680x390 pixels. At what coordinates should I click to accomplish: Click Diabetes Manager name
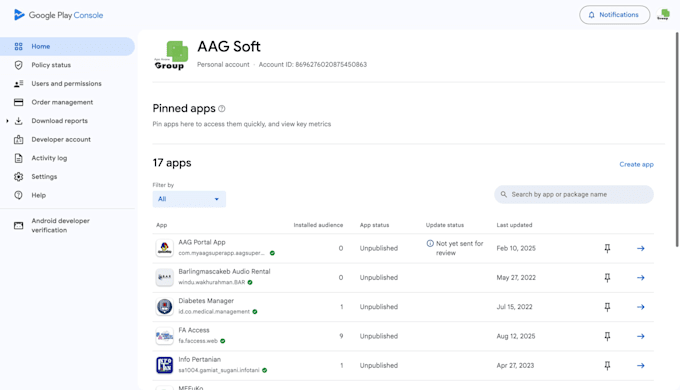coord(206,301)
